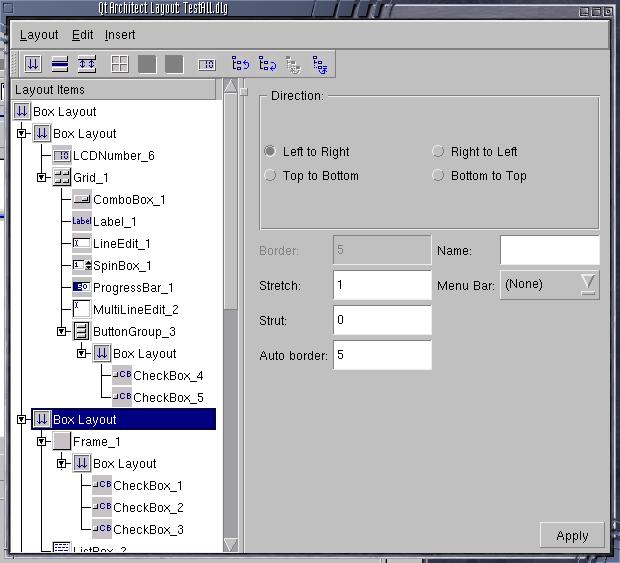Screen dimensions: 620x563
Task: Click the ProgressBar_1 item icon
Action: (x=81, y=287)
